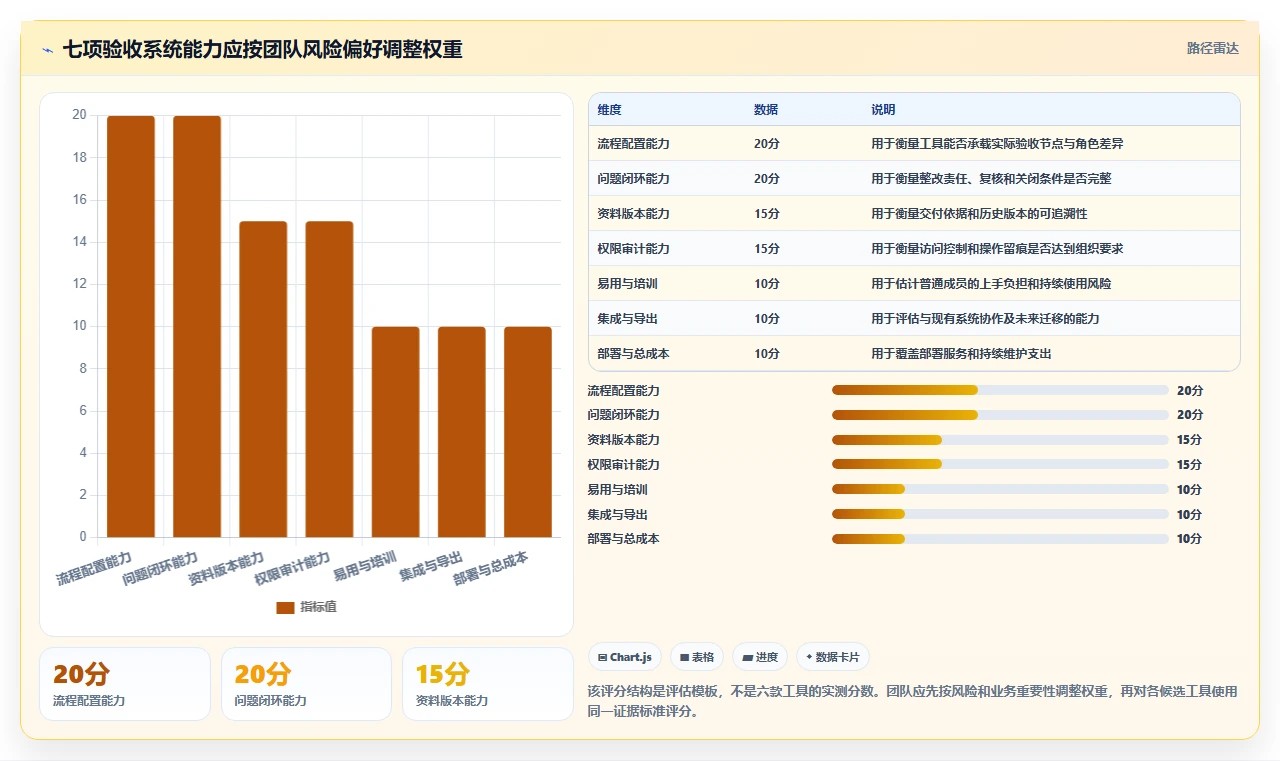Click the 部署与总成本 x-axis label under chart
Image resolution: width=1280 pixels, height=761 pixels.
coord(491,566)
